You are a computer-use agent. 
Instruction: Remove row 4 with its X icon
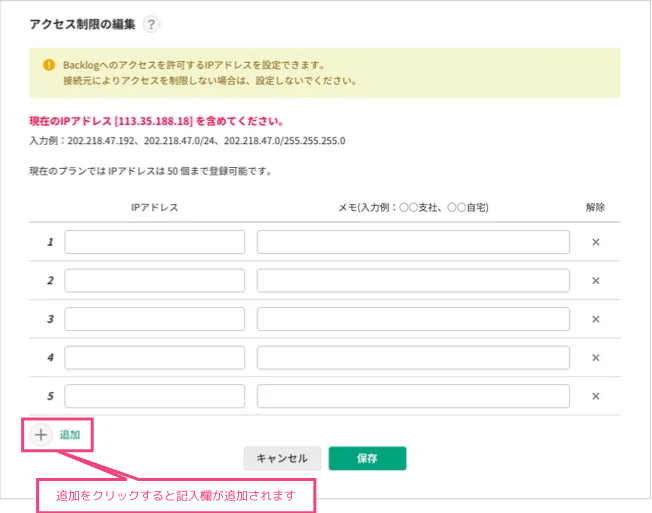pos(595,358)
